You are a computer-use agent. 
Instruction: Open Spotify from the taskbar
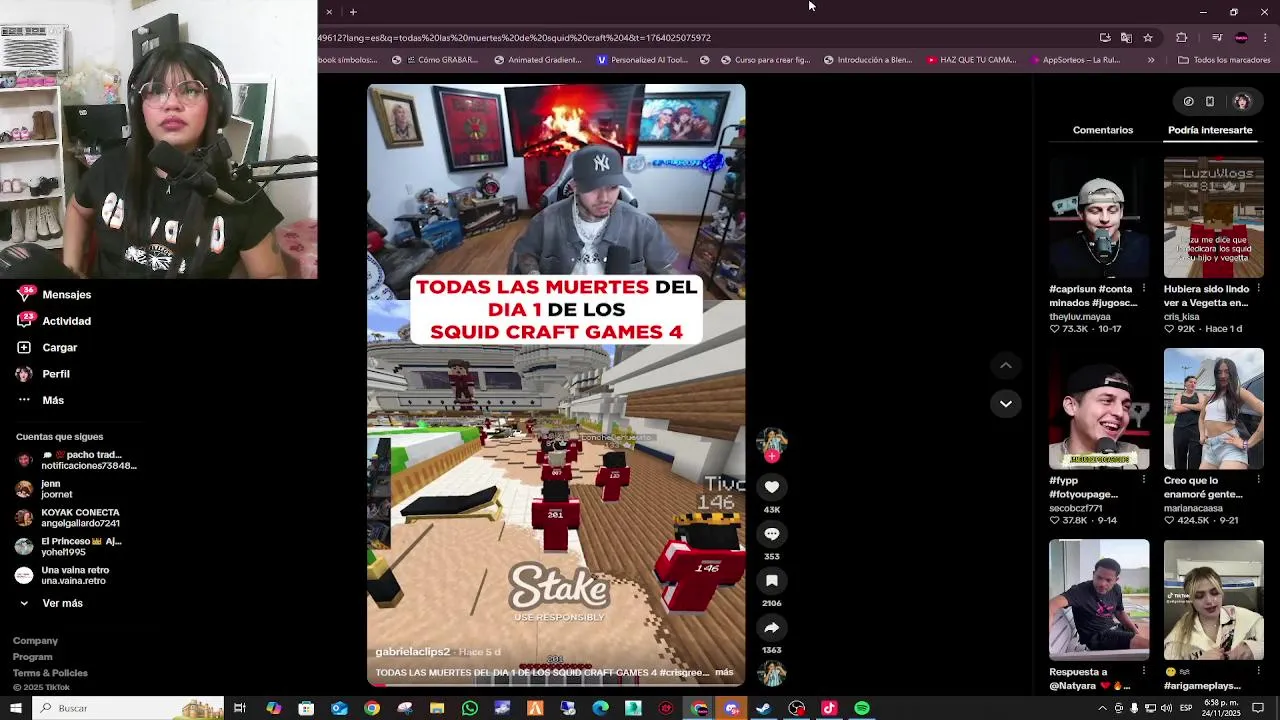pos(862,708)
